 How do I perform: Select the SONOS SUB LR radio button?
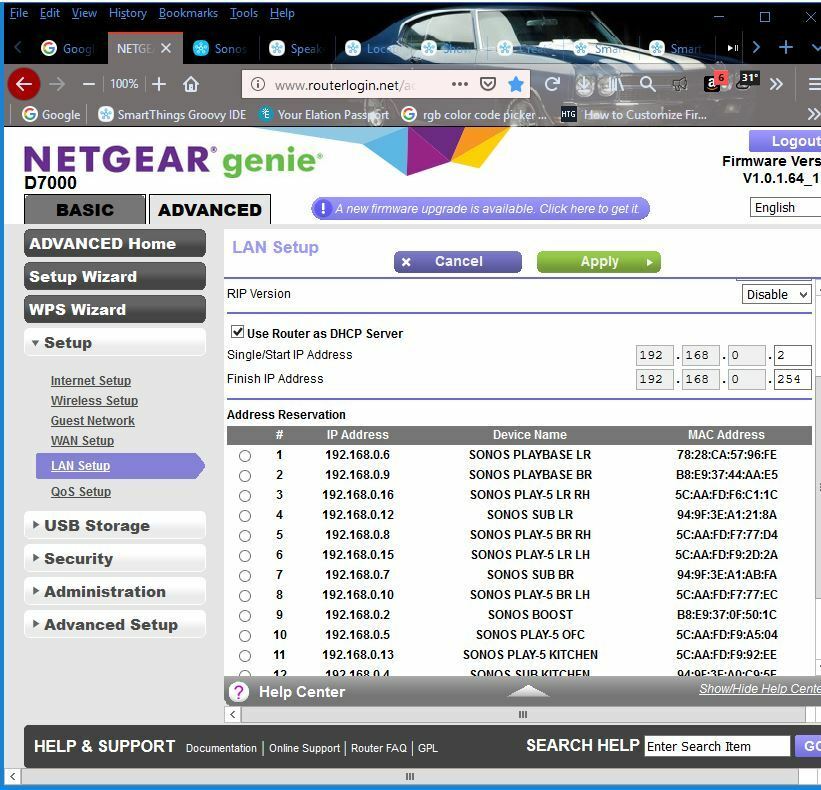(245, 516)
